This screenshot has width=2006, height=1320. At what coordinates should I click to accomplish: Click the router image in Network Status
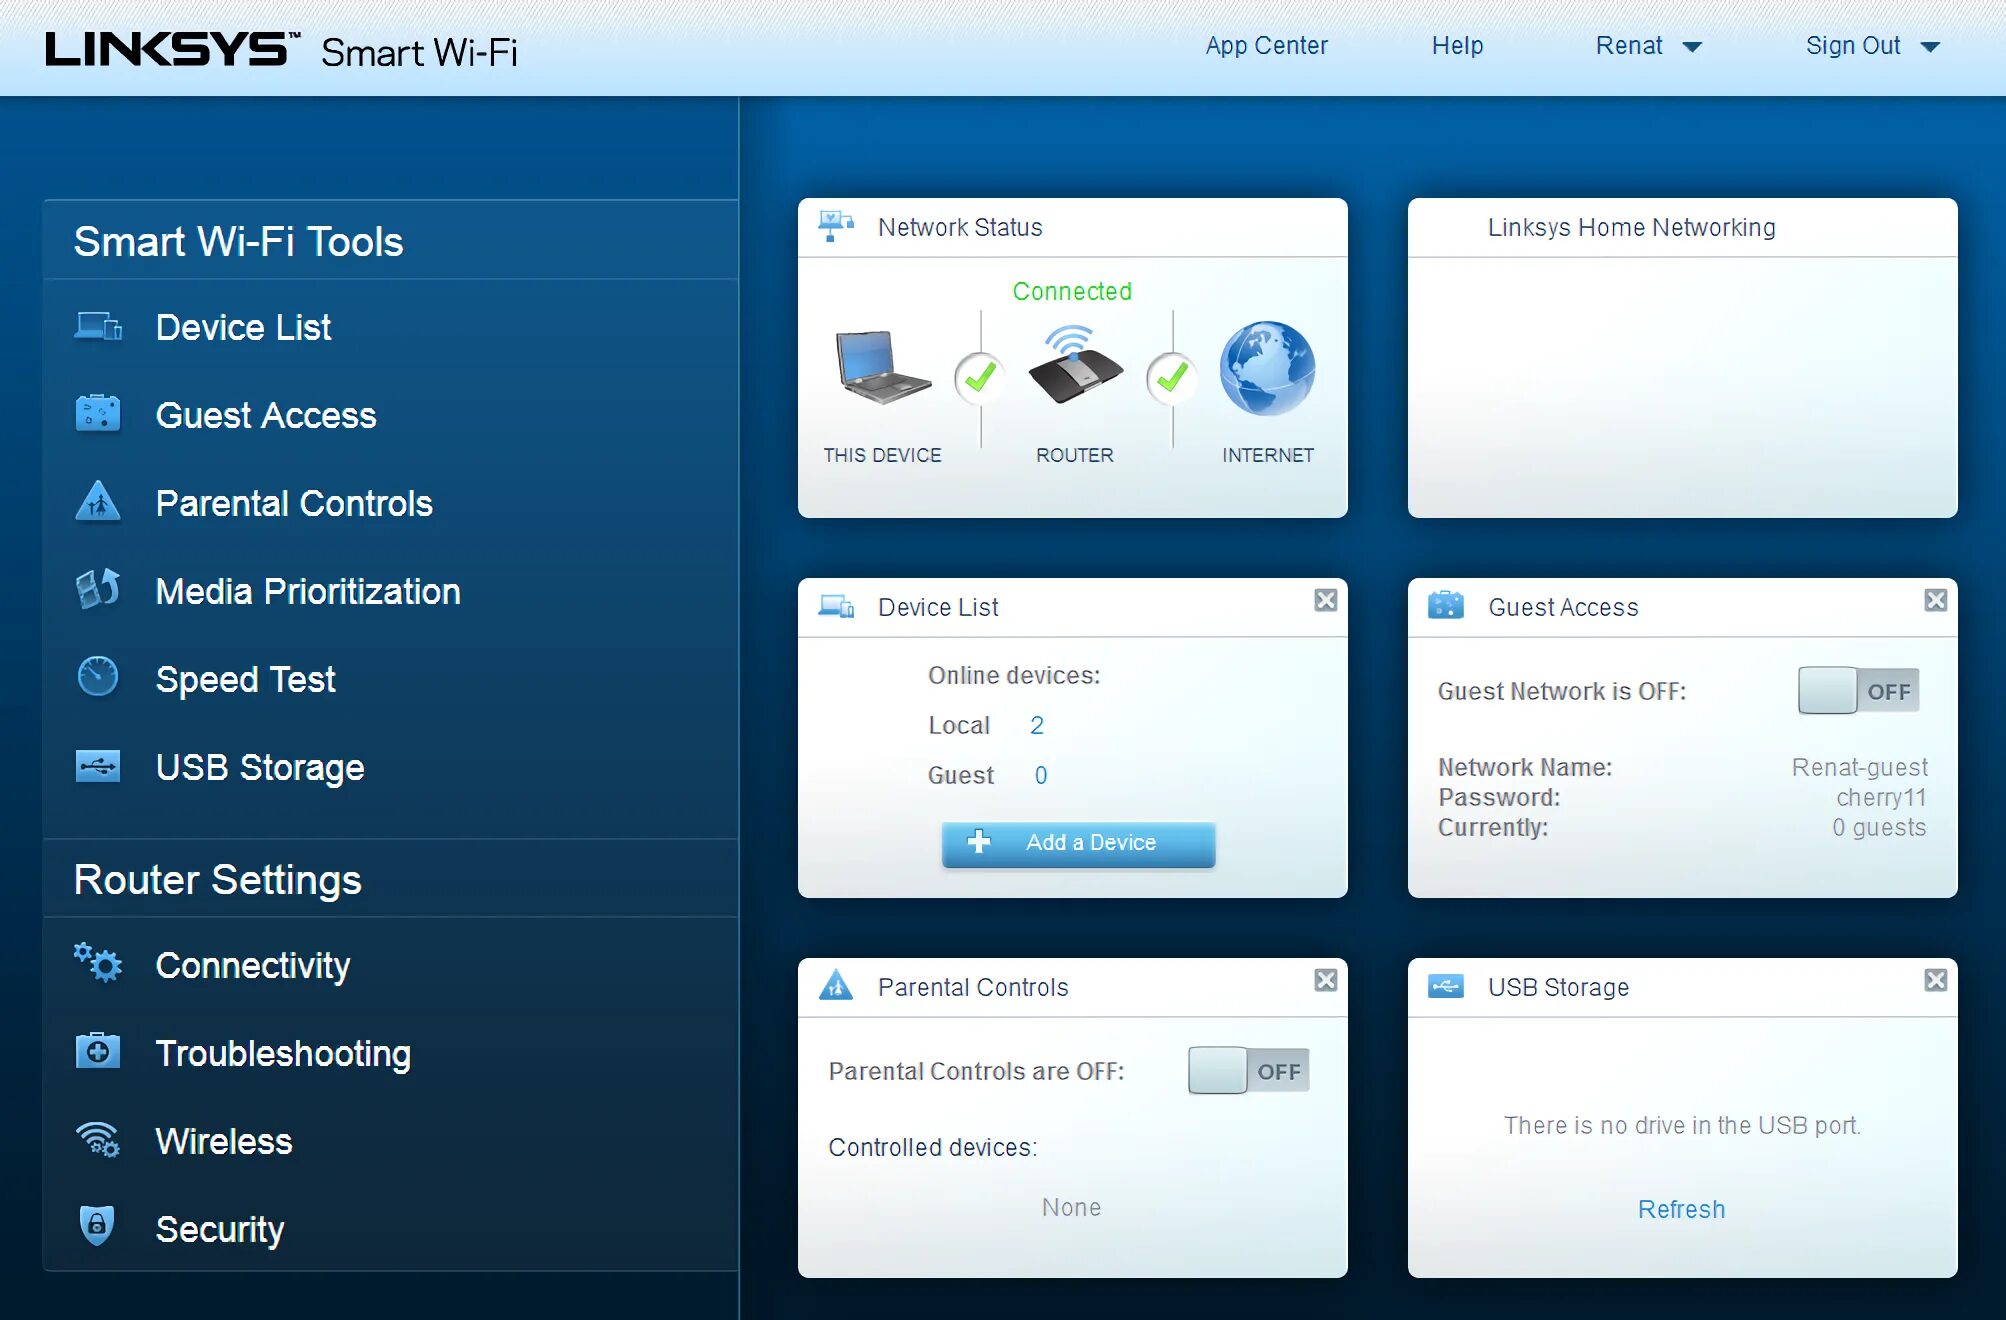[1074, 367]
